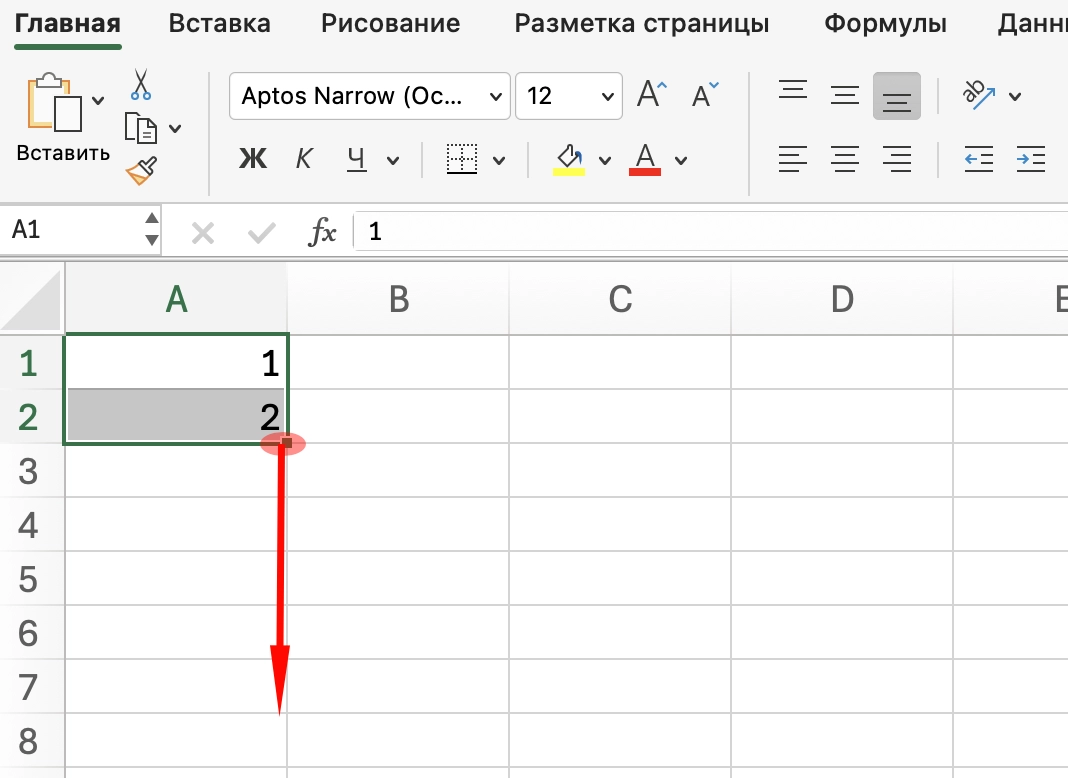
Task: Apply italic formatting with К button
Action: [304, 159]
